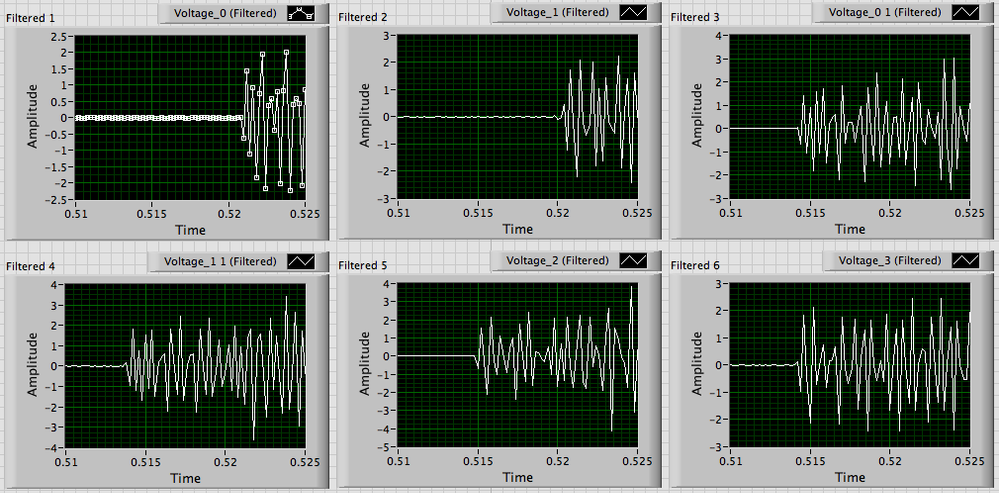The height and width of the screenshot is (493, 999).
Task: Click the Filtered 4 waveform plot area
Action: point(185,365)
